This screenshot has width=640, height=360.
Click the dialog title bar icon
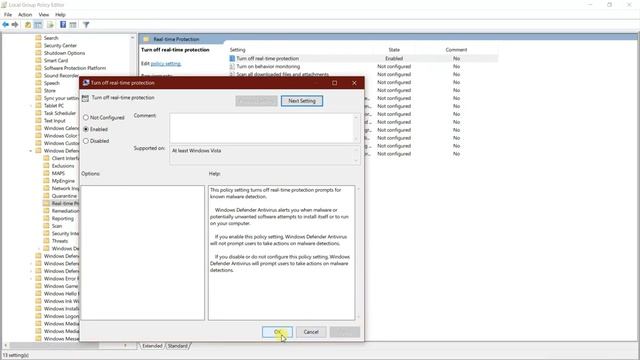[x=86, y=83]
